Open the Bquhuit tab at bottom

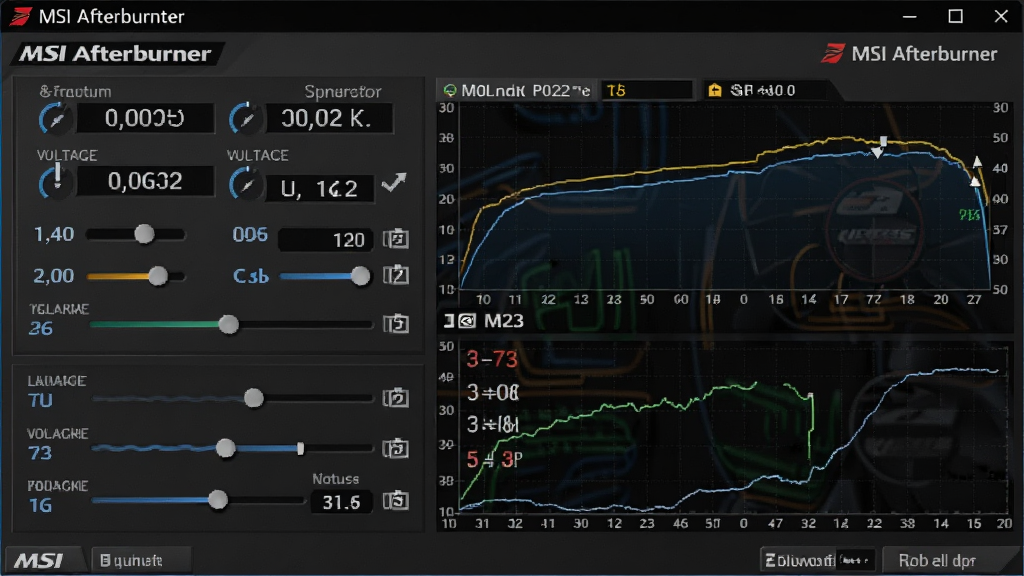coord(141,560)
